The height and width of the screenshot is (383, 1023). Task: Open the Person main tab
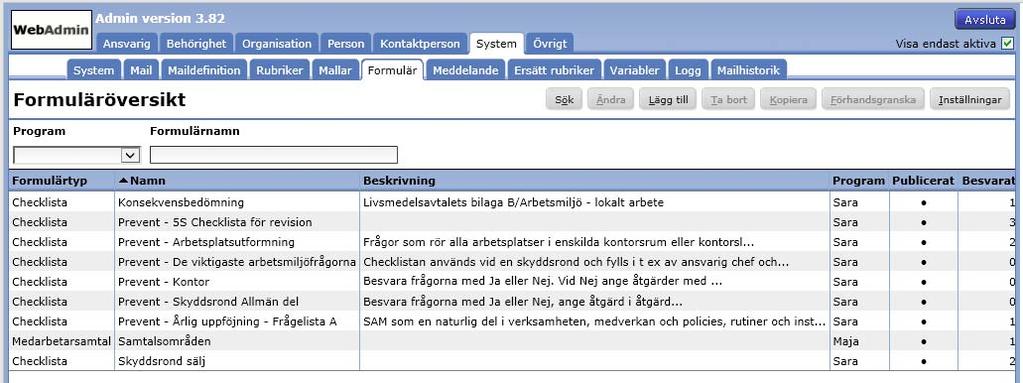pos(346,44)
